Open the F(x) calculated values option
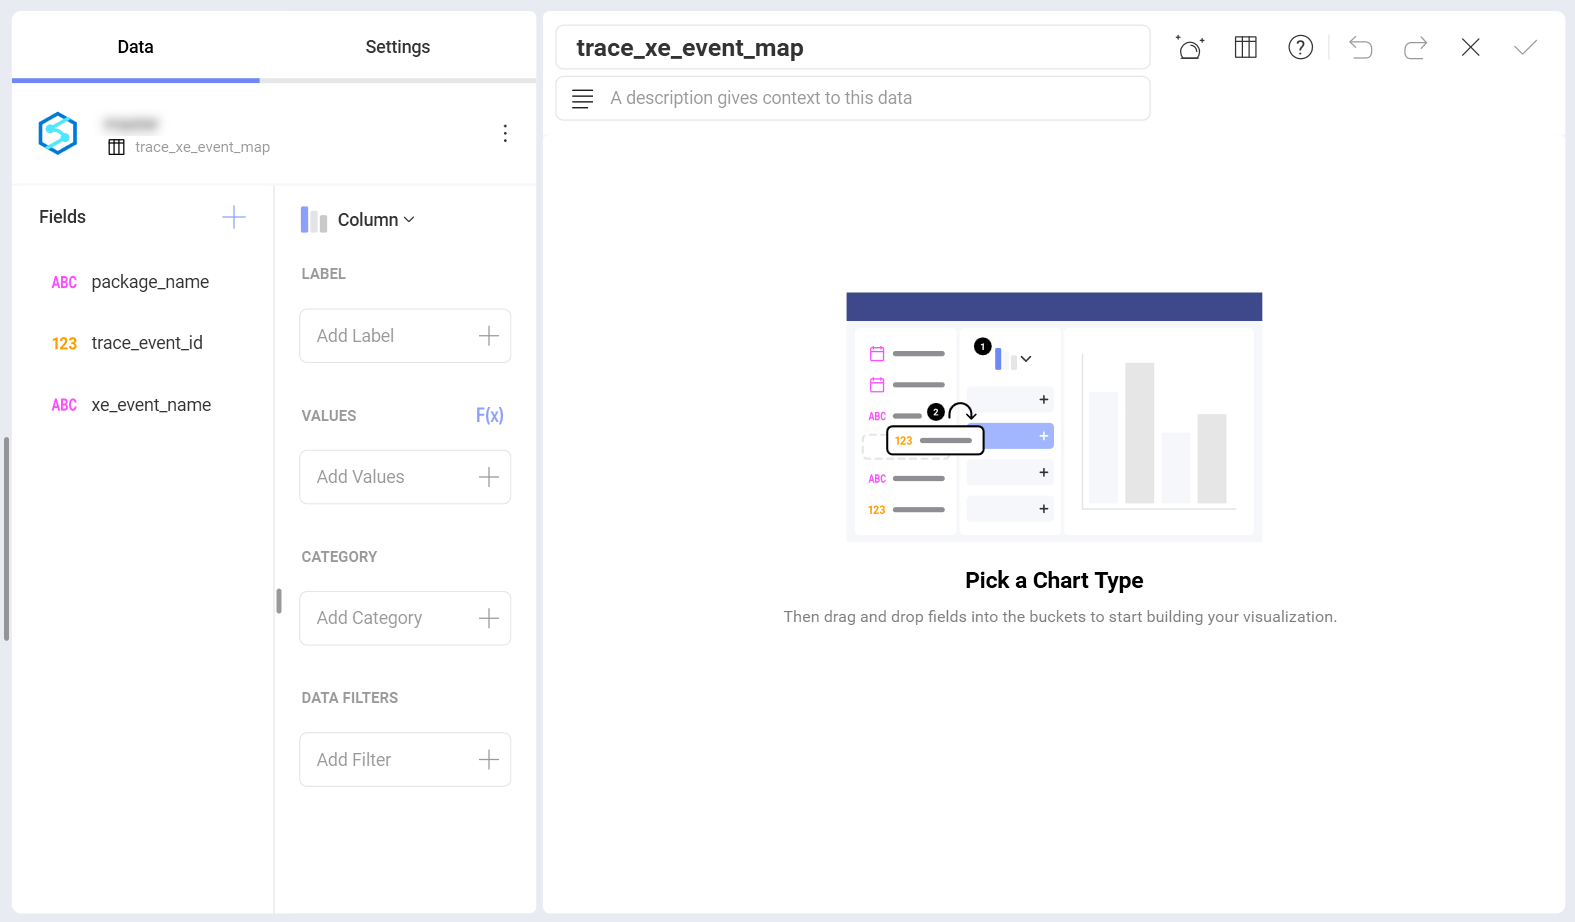Image resolution: width=1575 pixels, height=922 pixels. (490, 415)
